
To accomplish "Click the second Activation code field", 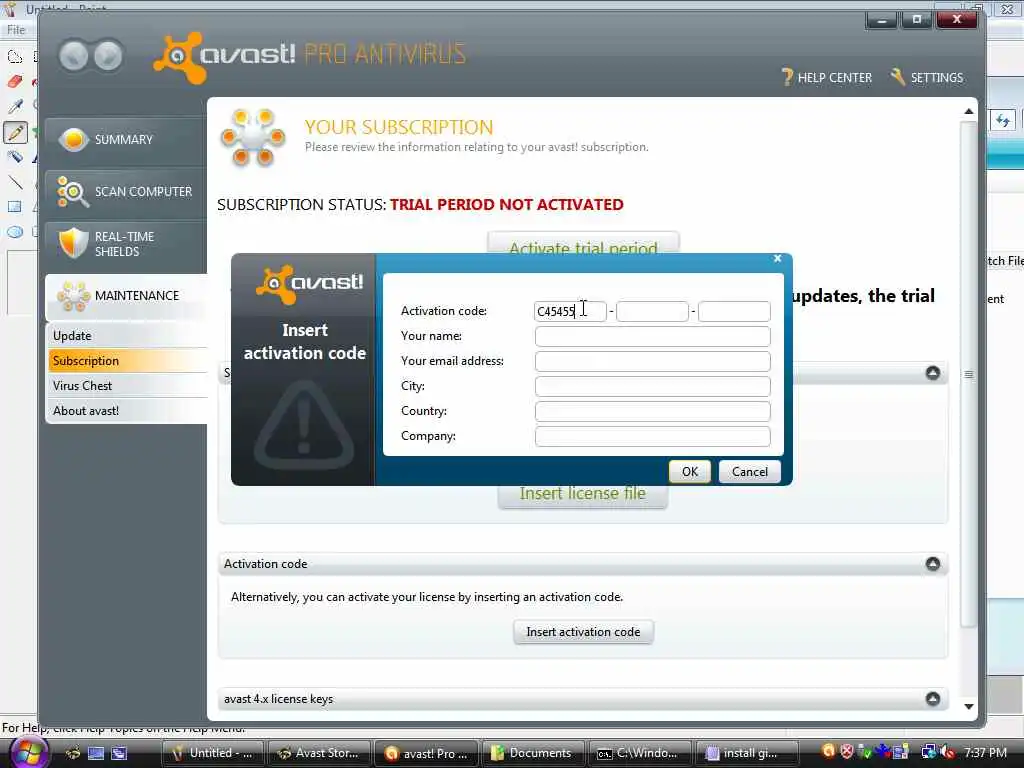I will (x=652, y=312).
